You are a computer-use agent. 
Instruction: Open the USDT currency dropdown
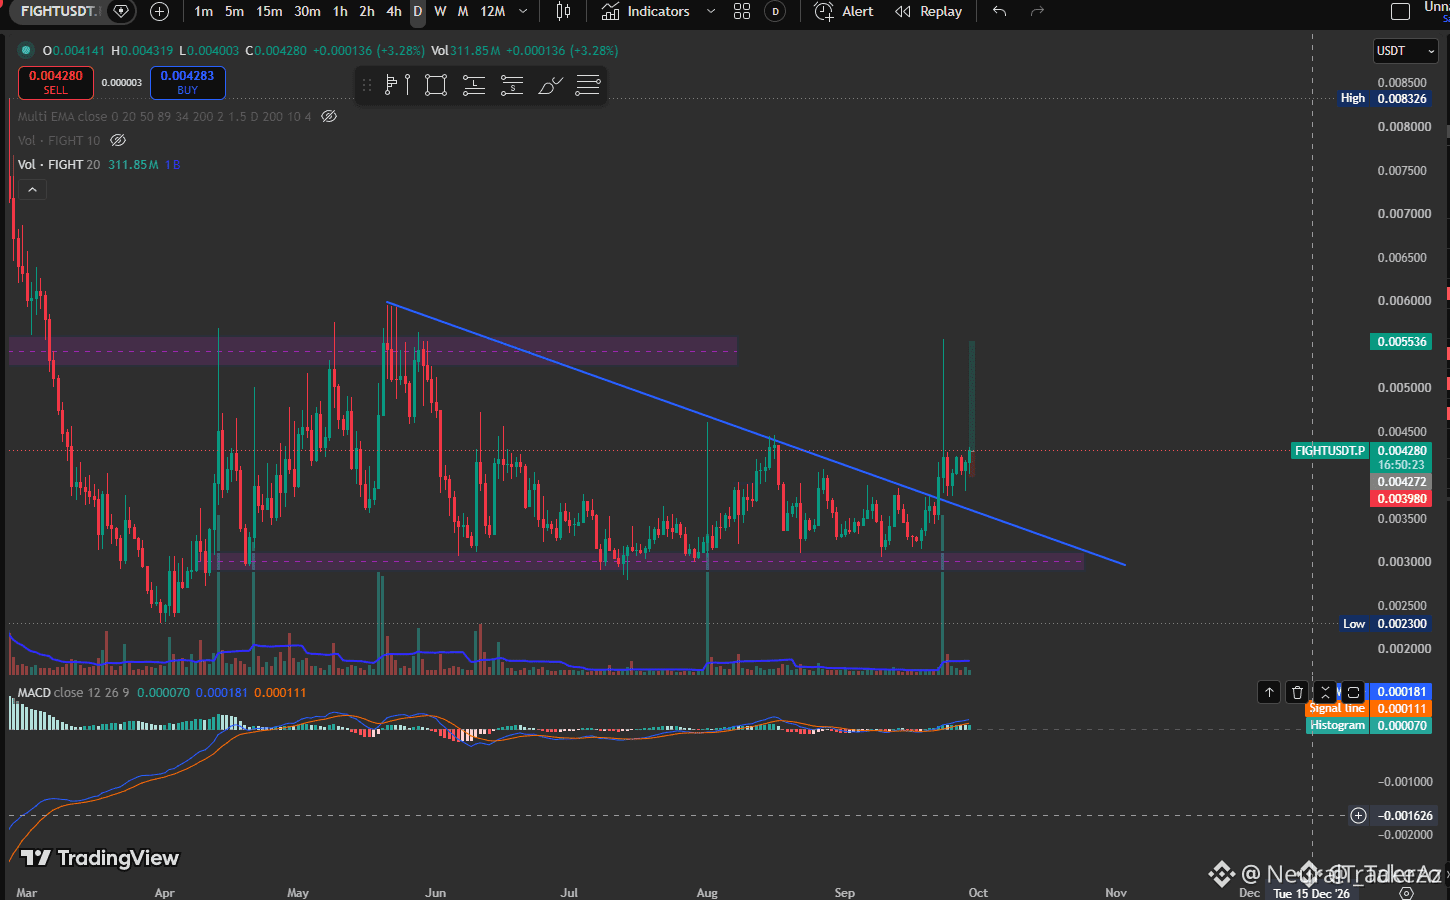coord(1405,51)
